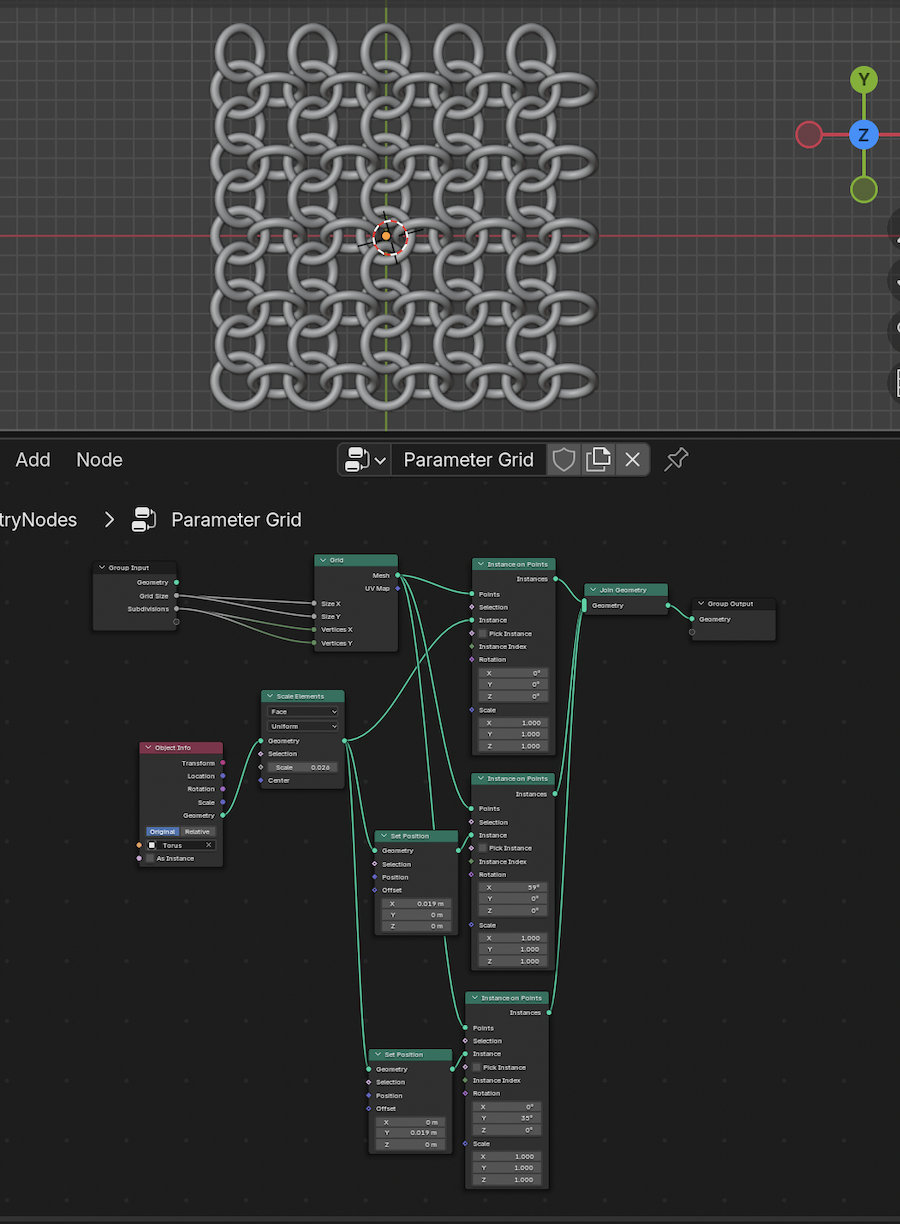Select Relative mode in Object Info node
The height and width of the screenshot is (1224, 900).
click(198, 831)
